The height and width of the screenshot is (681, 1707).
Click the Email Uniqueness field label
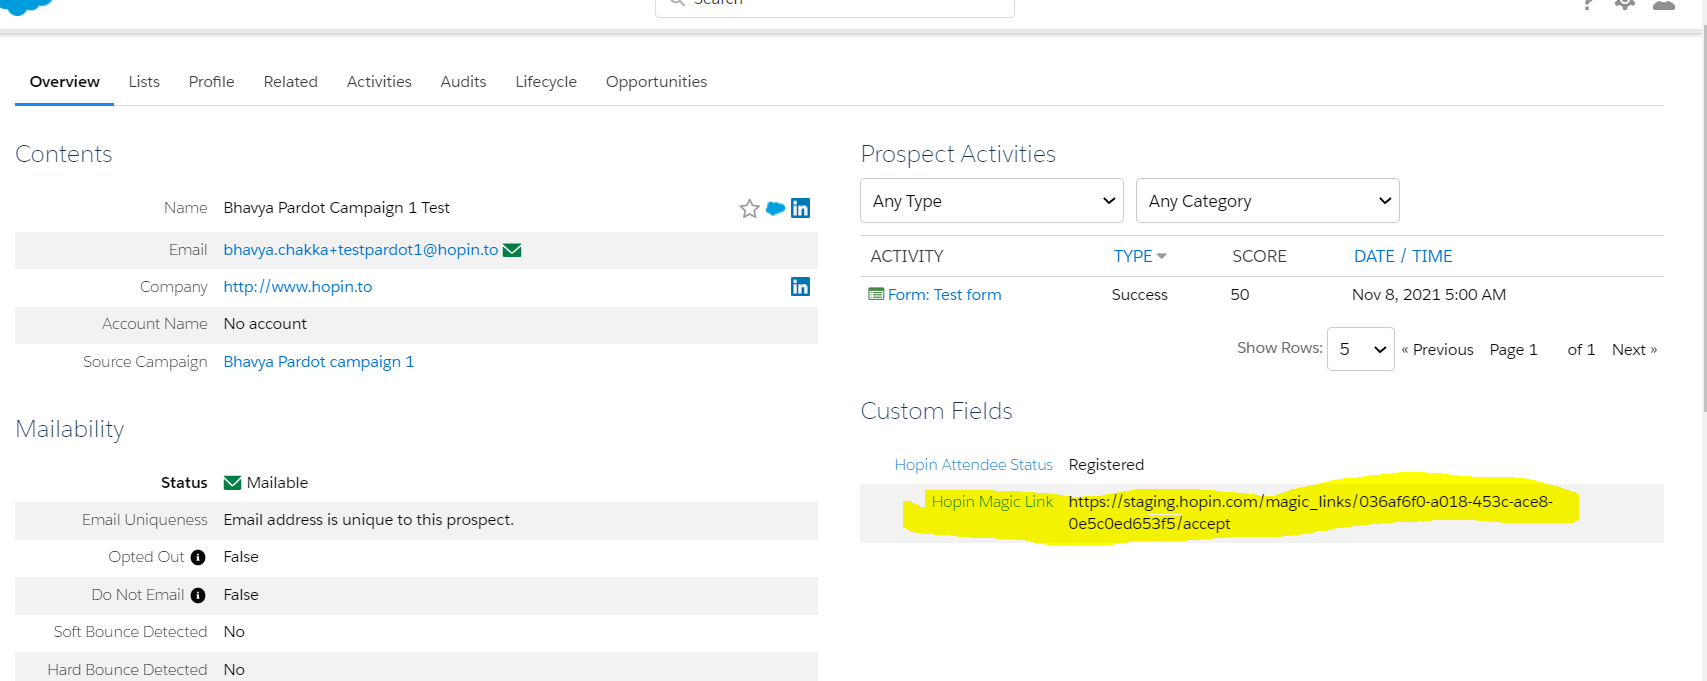145,520
